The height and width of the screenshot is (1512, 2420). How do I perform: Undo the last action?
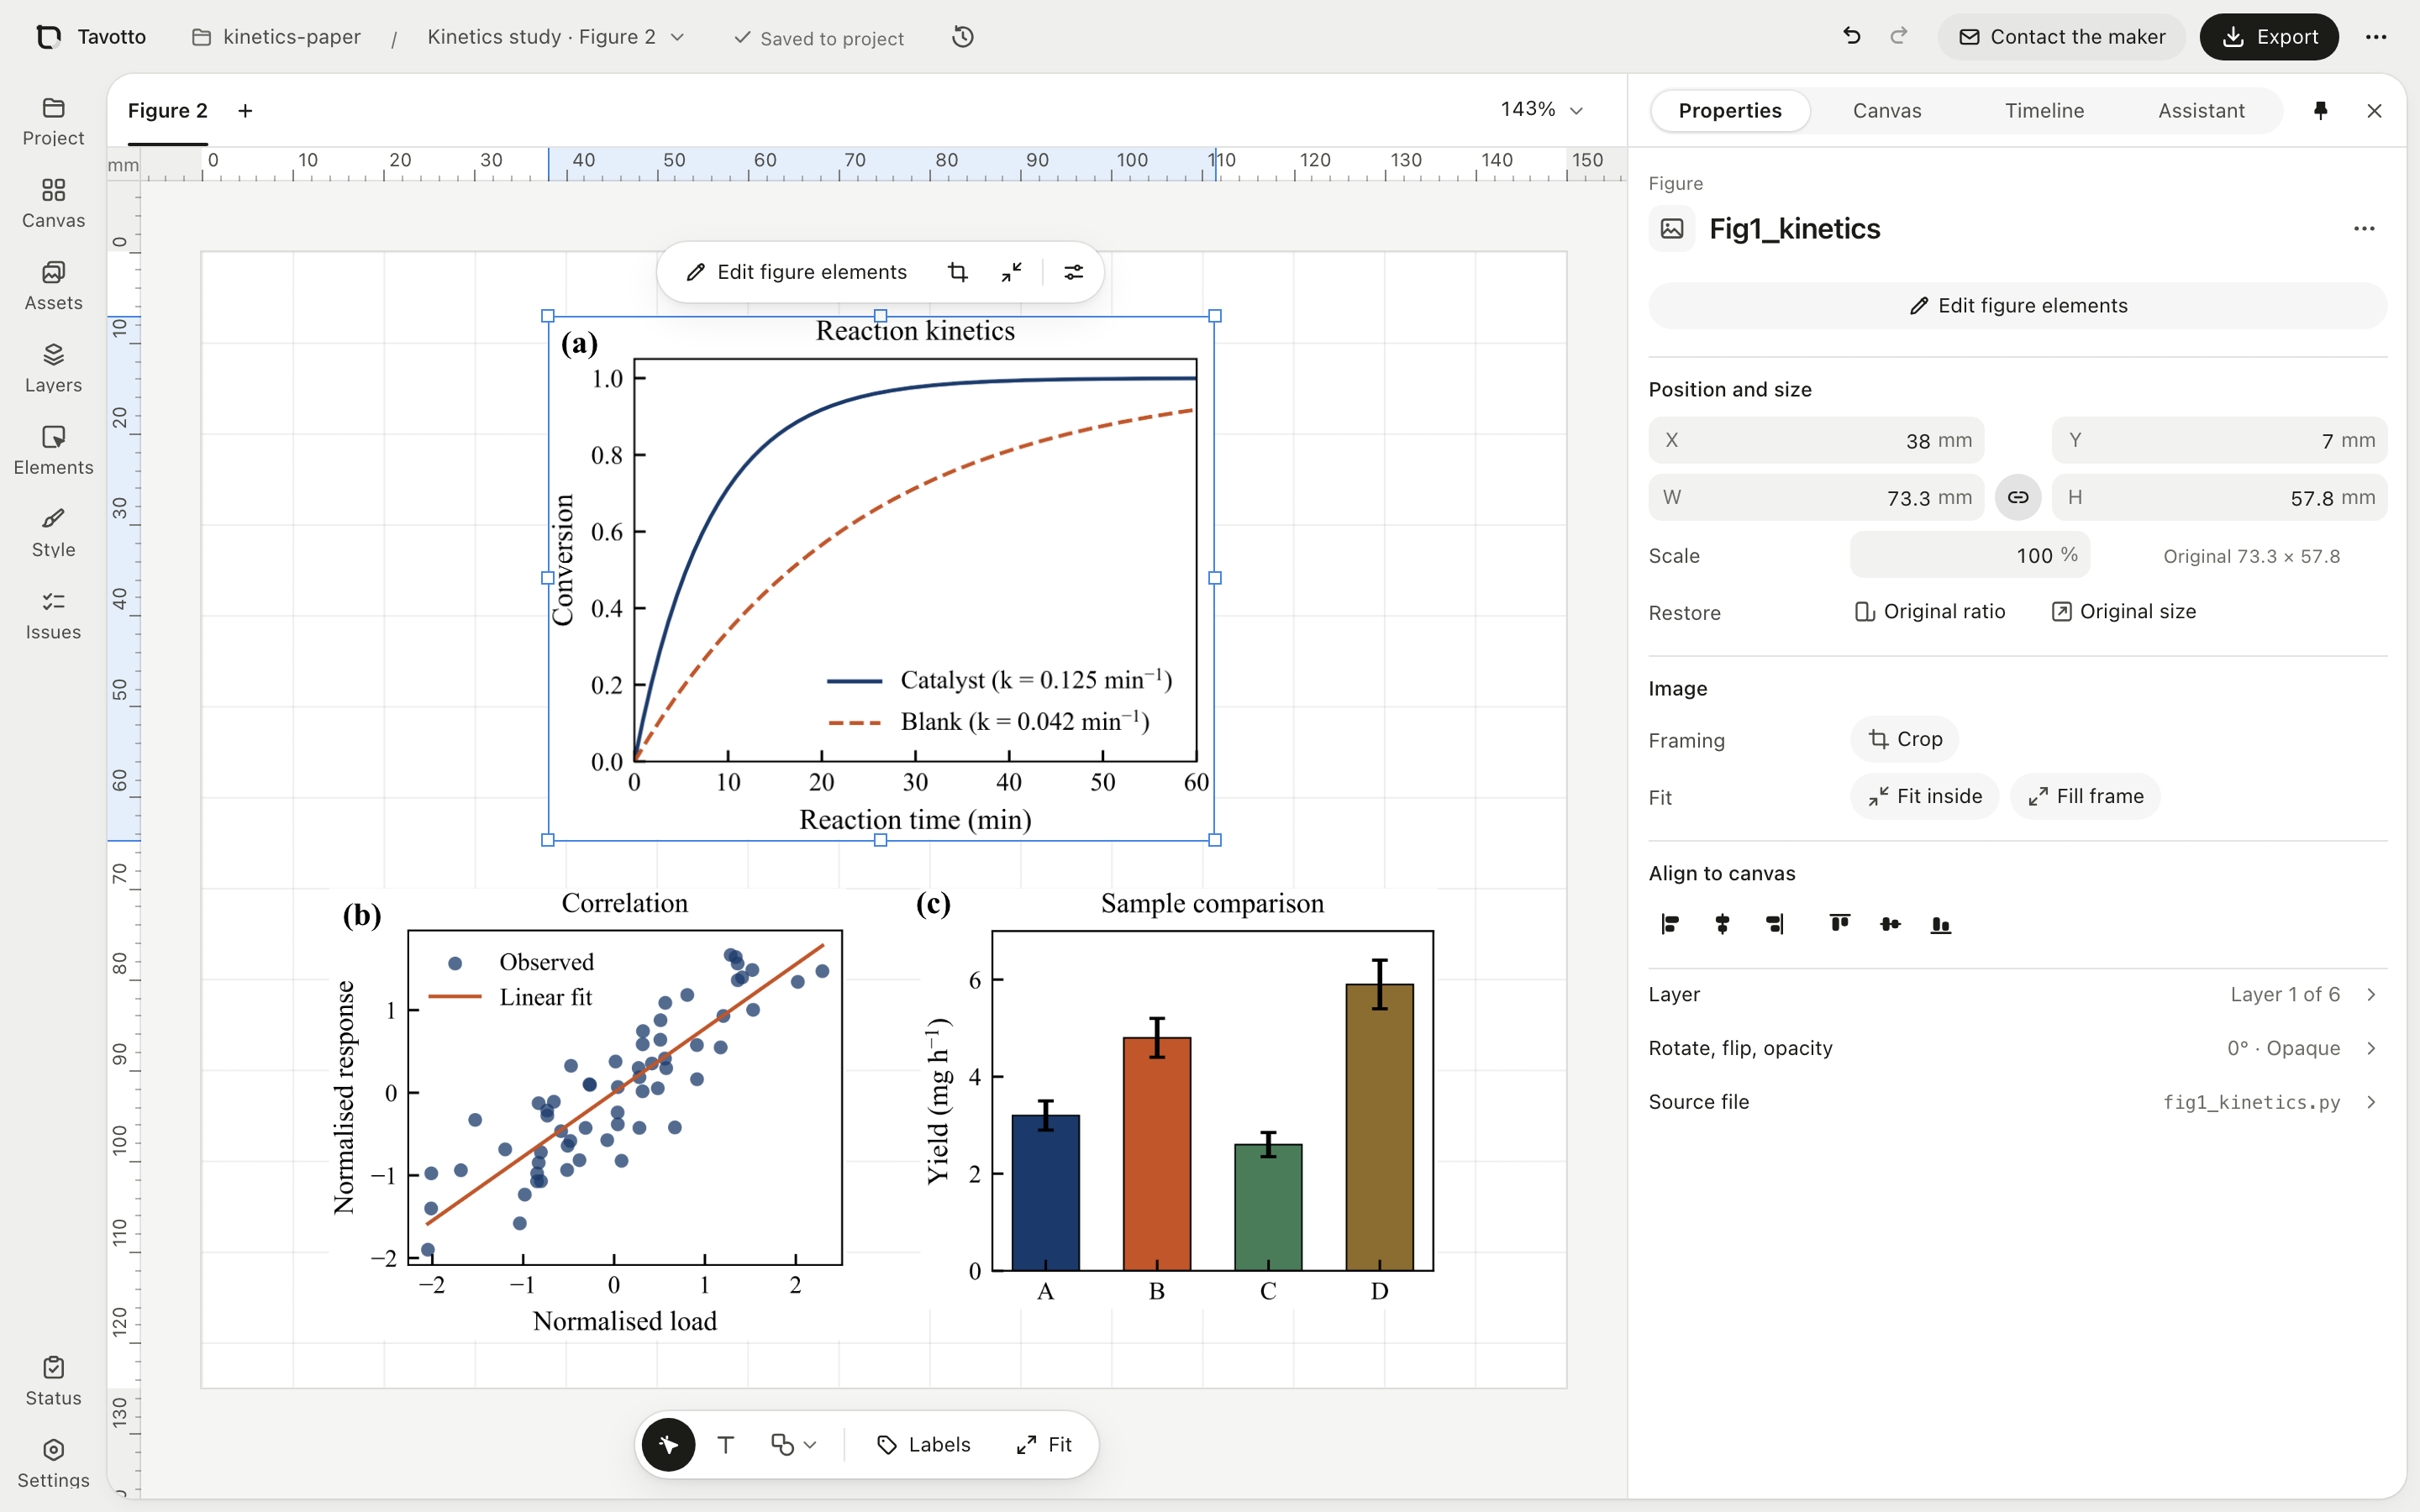(1852, 37)
